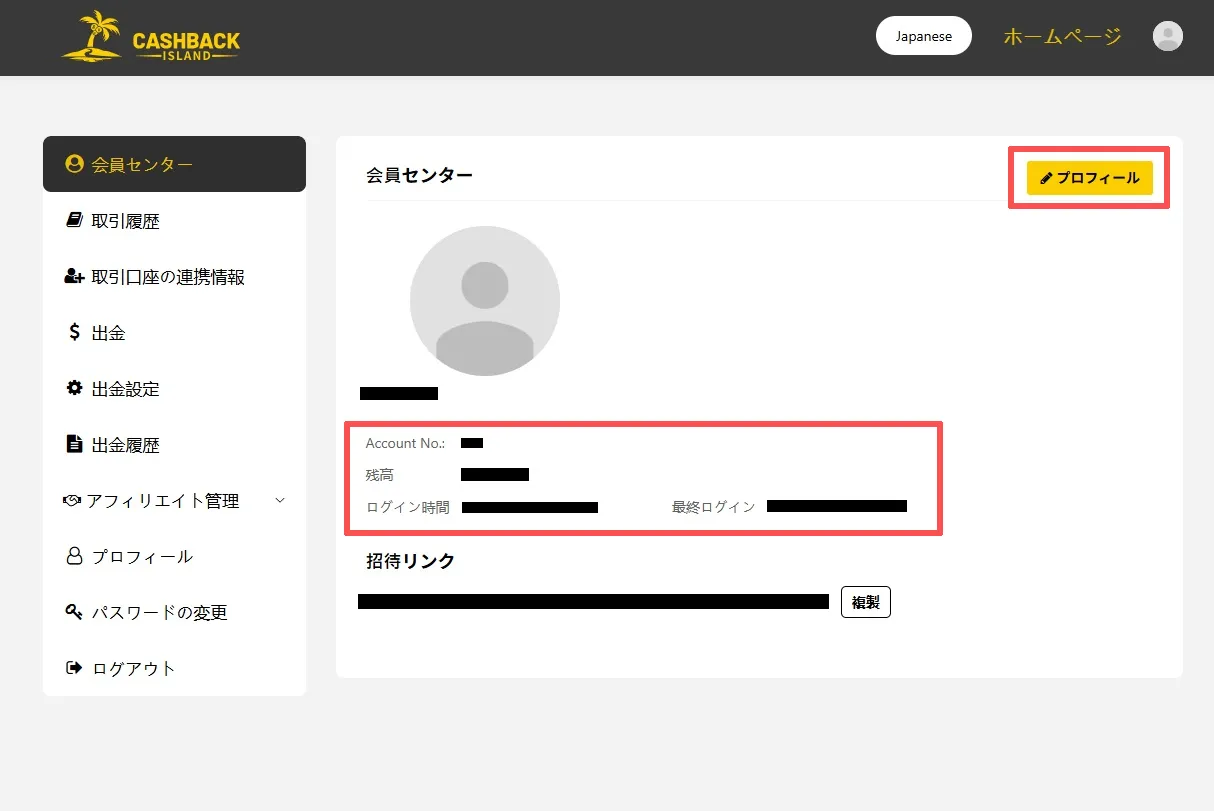Click the logout arrow icon beside ログアウト
1214x811 pixels.
pos(74,668)
